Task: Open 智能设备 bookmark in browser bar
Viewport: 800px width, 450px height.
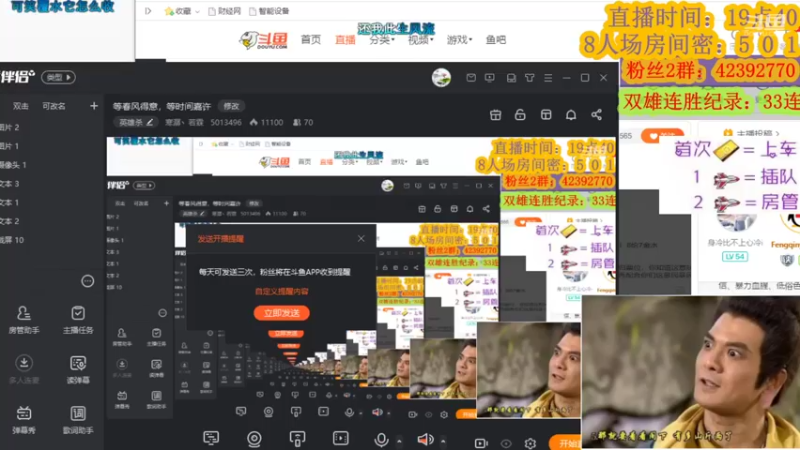Action: tap(269, 11)
